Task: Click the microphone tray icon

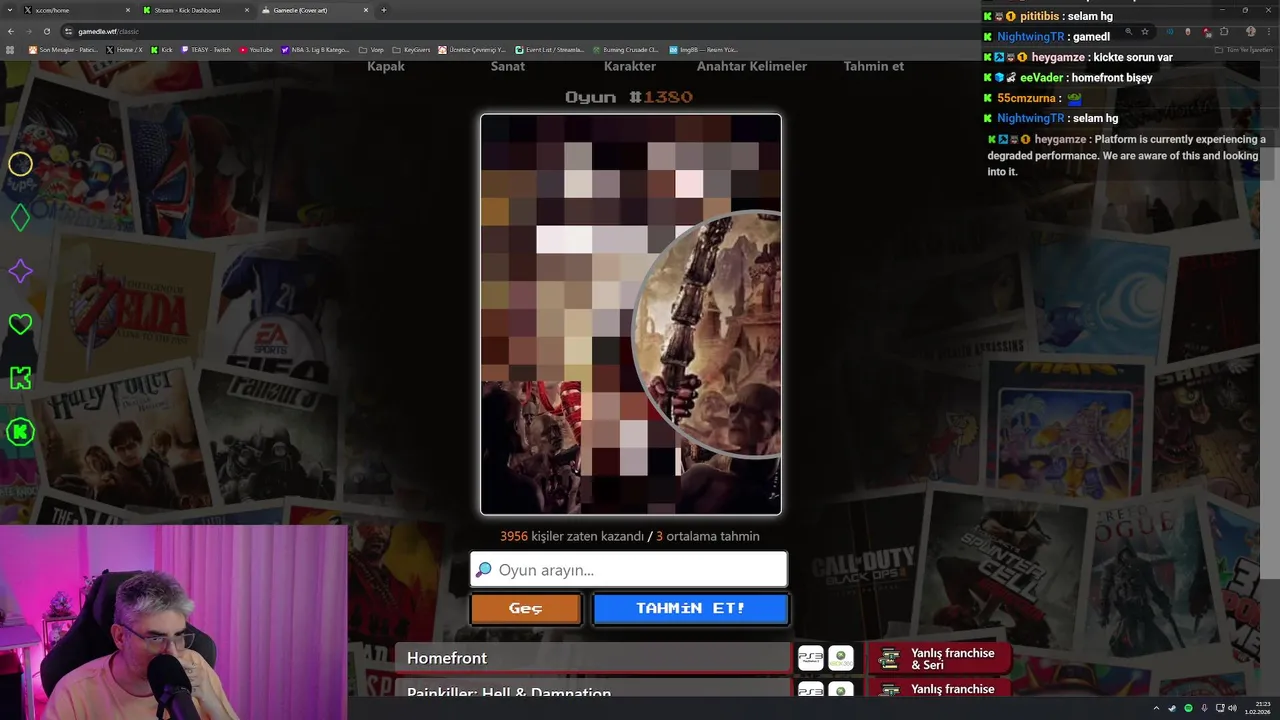Action: (1204, 708)
